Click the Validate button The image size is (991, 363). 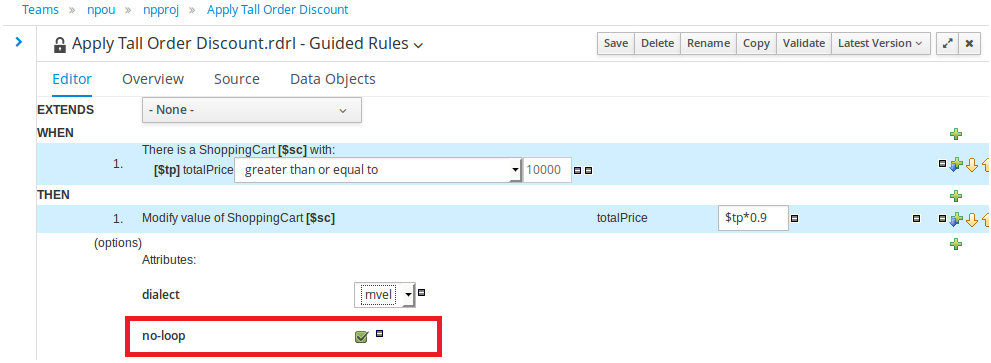point(804,43)
